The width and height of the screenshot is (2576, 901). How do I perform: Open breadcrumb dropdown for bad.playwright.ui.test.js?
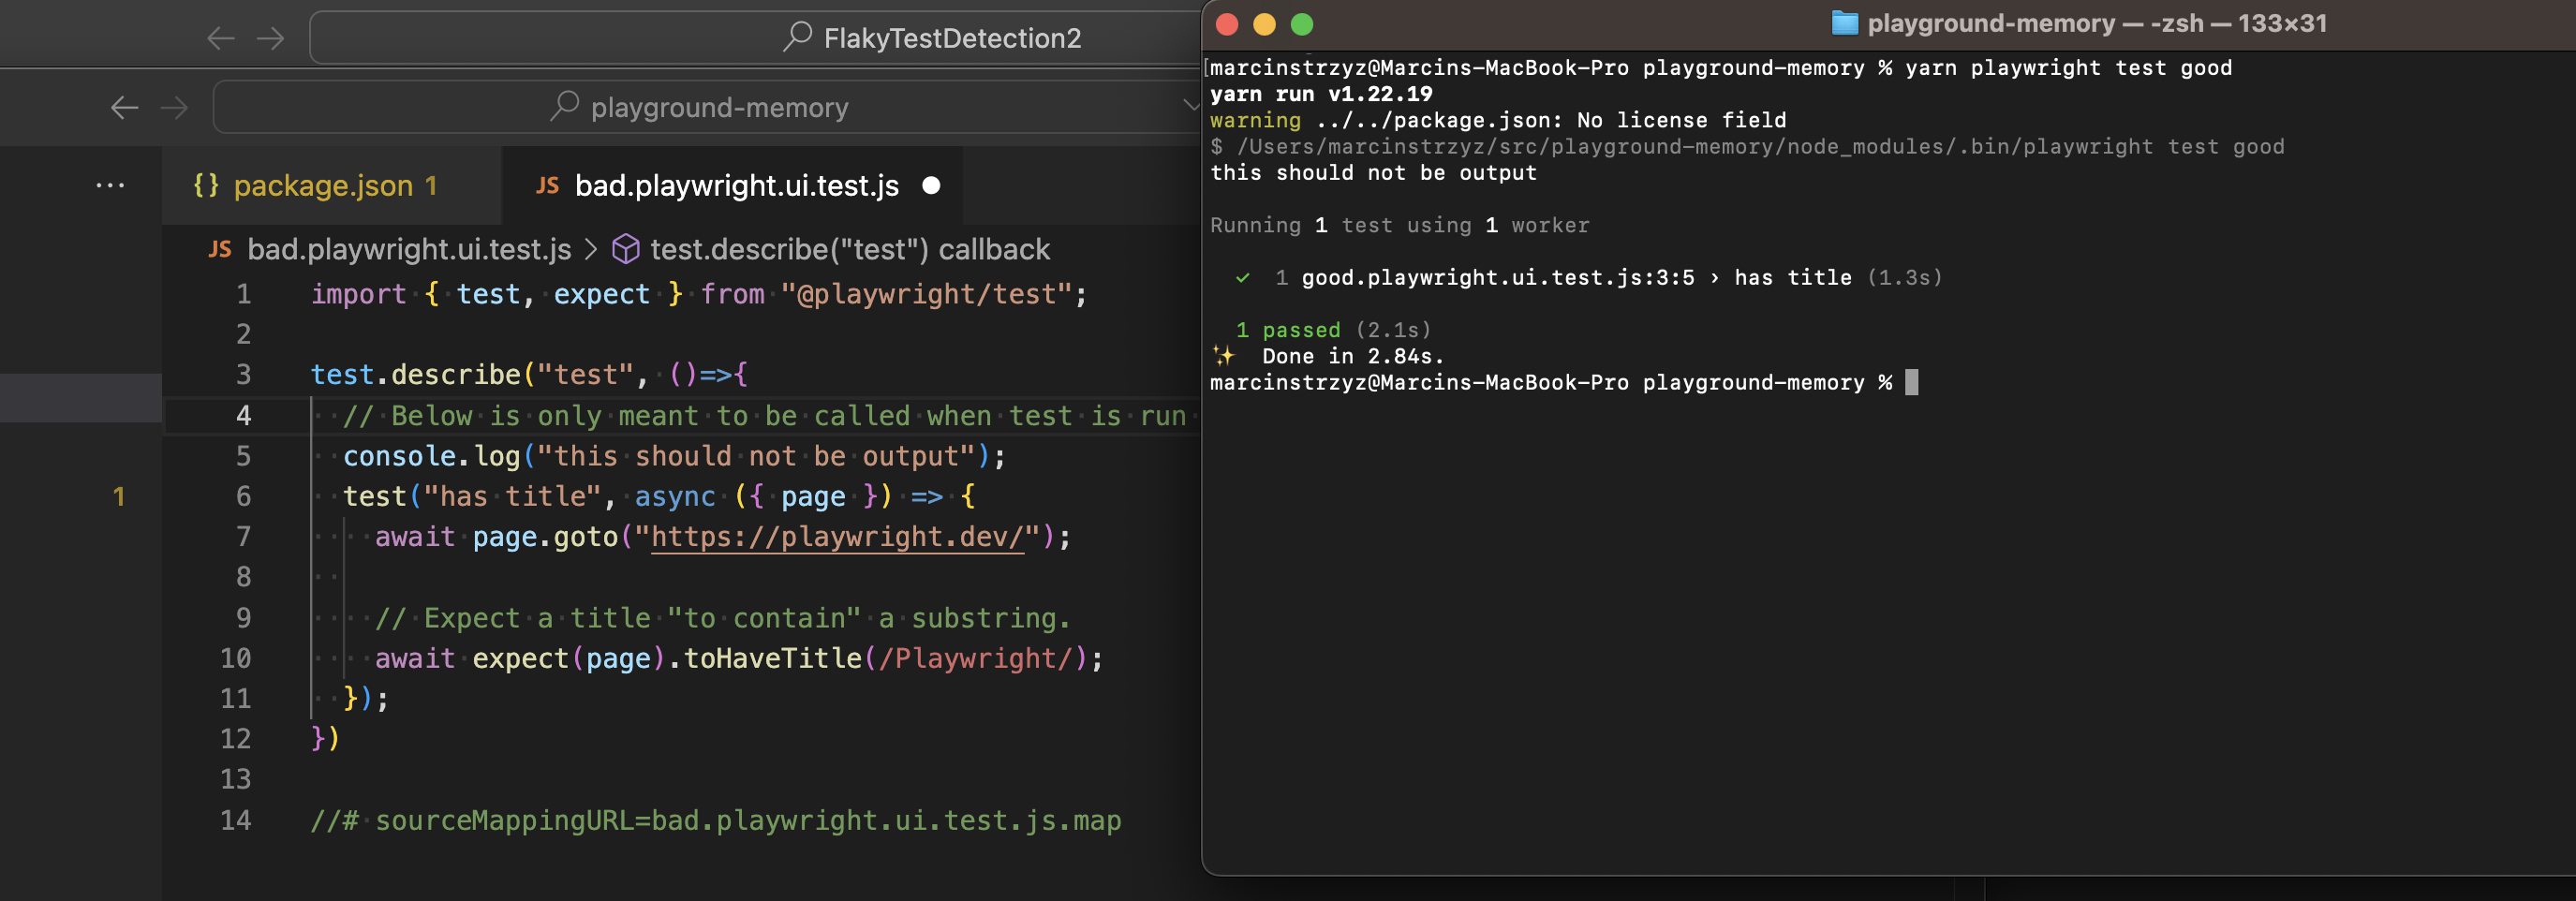[x=411, y=249]
